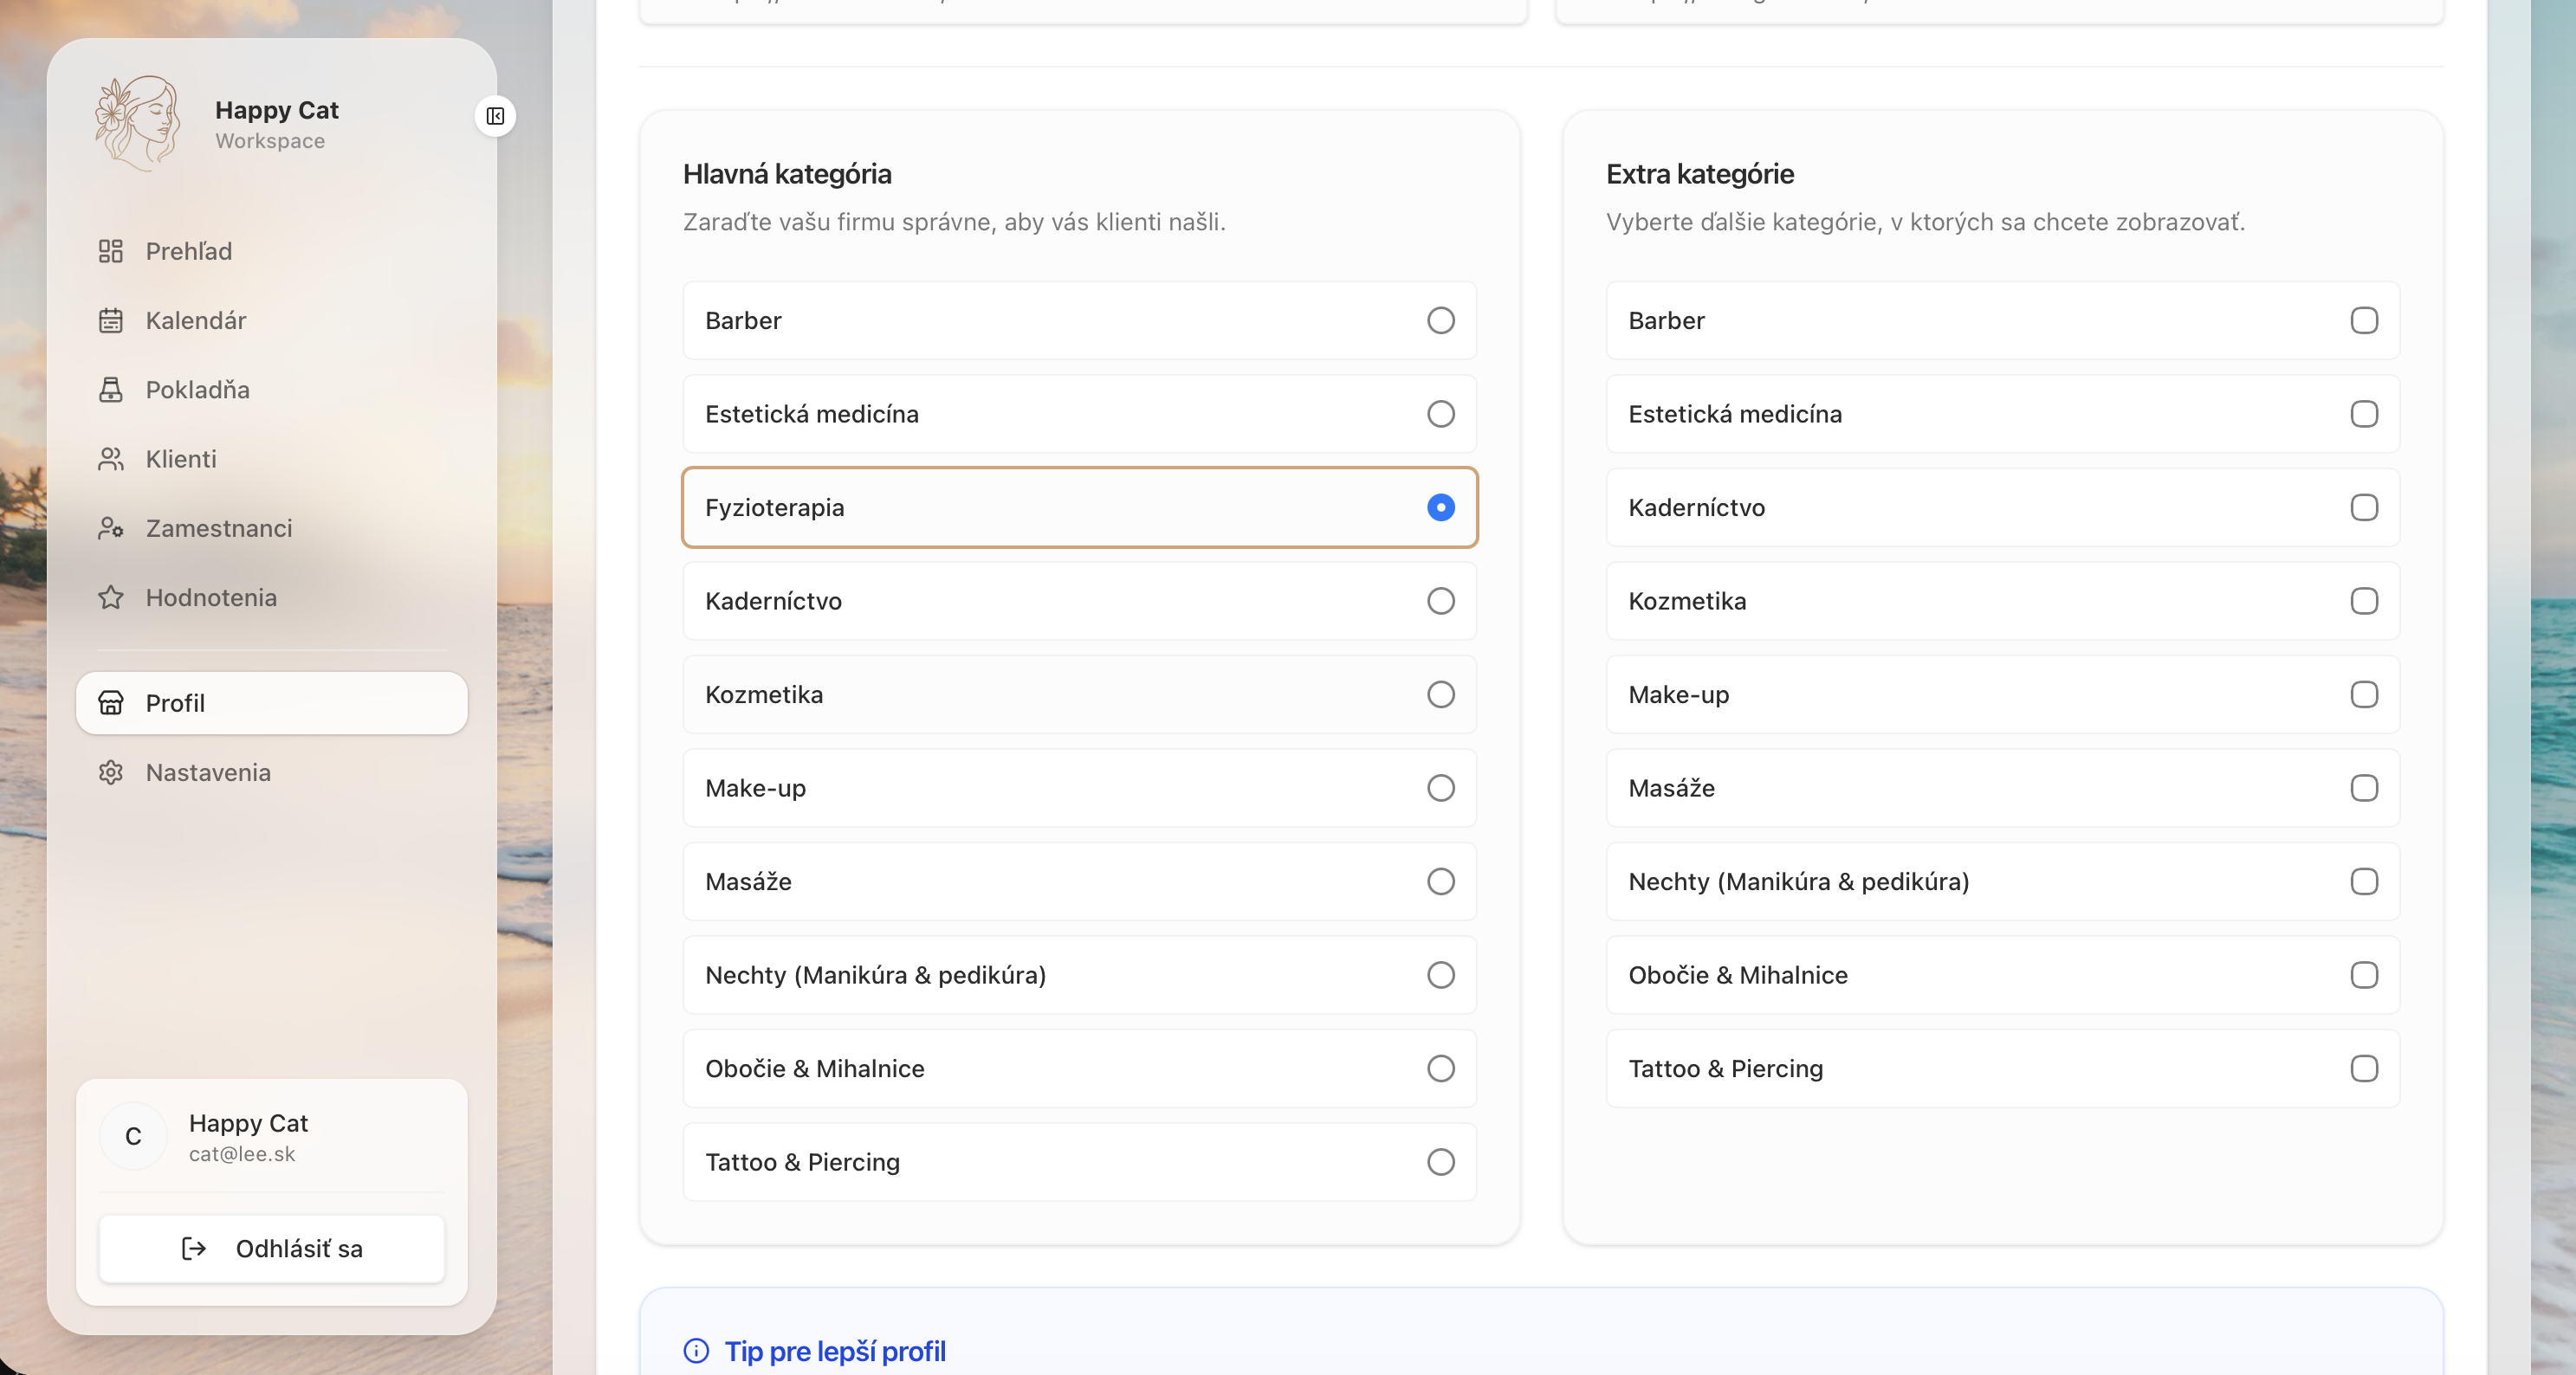2576x1375 pixels.
Task: Click the Klienti people icon
Action: click(111, 459)
